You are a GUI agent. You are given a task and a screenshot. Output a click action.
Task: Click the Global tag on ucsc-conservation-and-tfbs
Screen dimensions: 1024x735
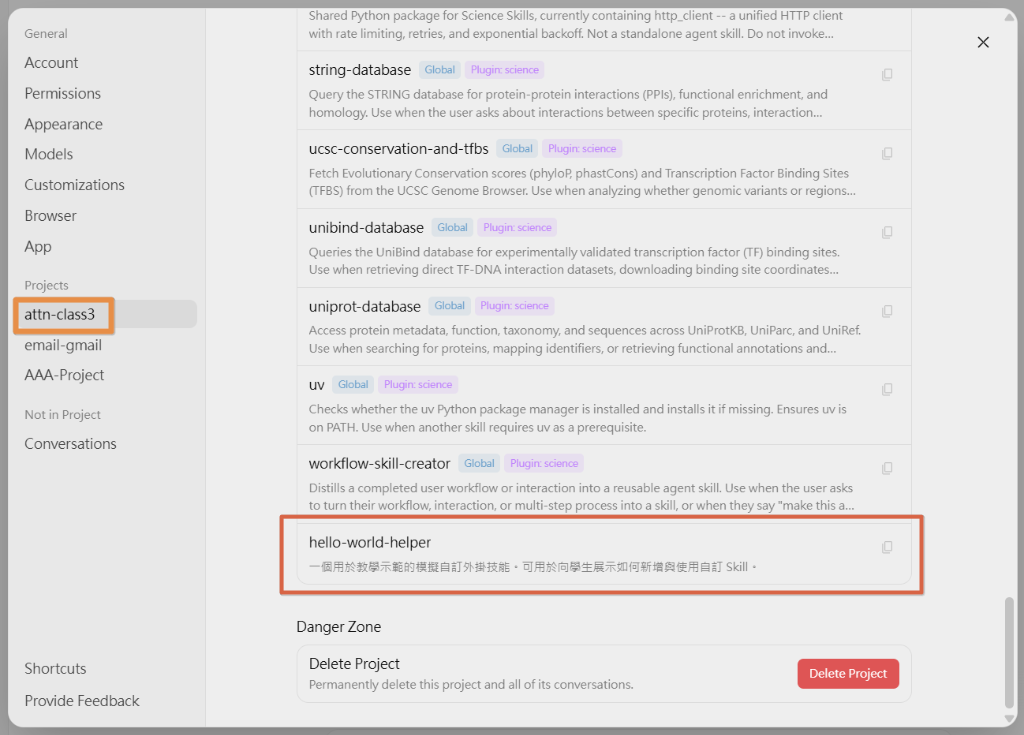pyautogui.click(x=517, y=148)
